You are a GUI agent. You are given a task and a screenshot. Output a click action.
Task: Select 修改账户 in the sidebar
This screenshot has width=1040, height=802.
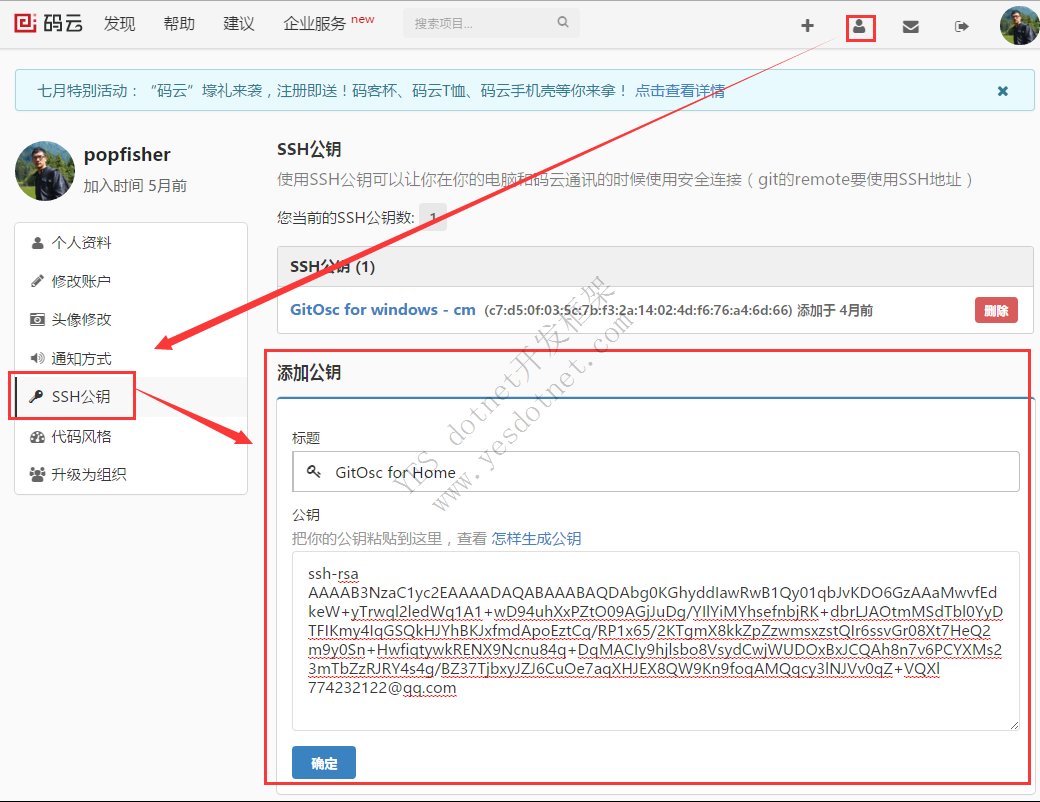click(x=81, y=282)
